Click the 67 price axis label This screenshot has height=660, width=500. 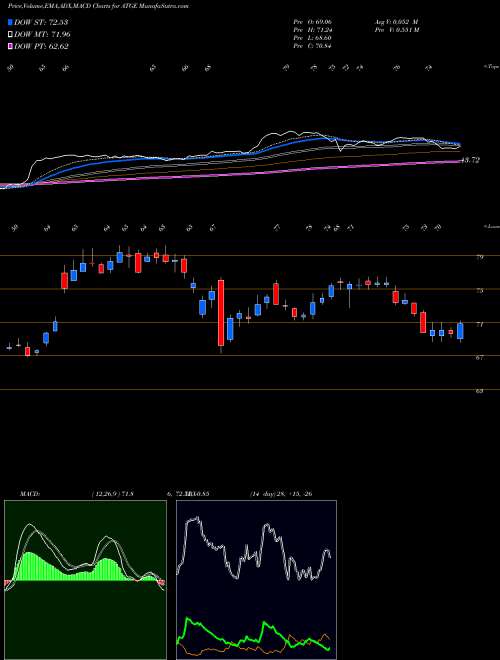tap(480, 357)
